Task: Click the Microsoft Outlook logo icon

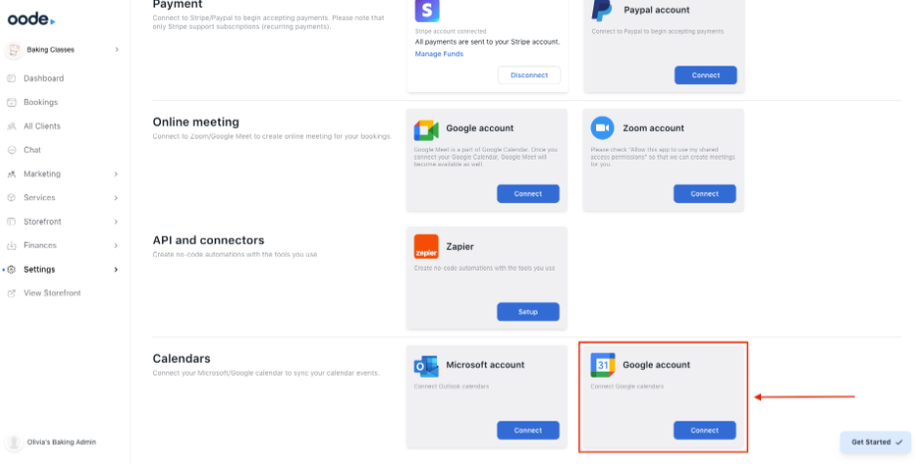Action: pos(426,365)
